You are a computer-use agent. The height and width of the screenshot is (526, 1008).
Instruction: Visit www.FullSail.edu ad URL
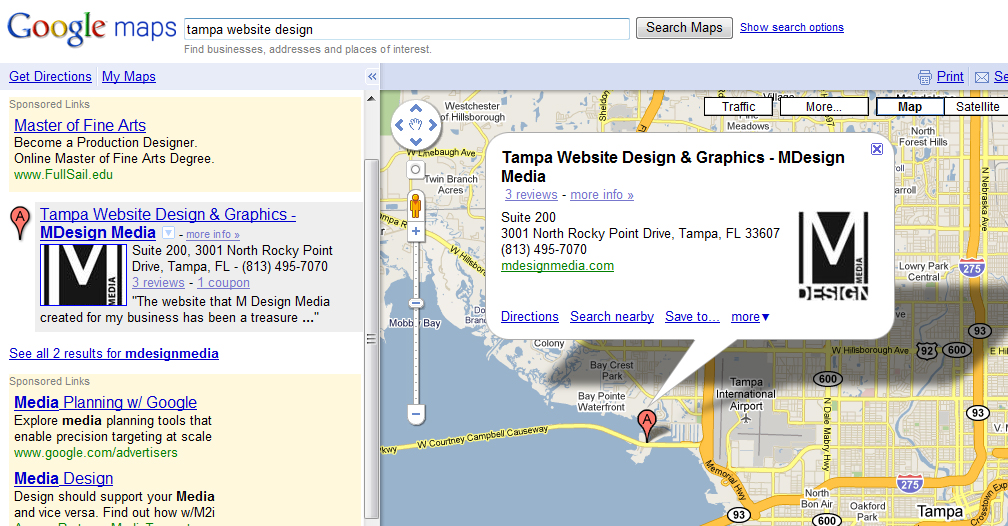tap(63, 175)
